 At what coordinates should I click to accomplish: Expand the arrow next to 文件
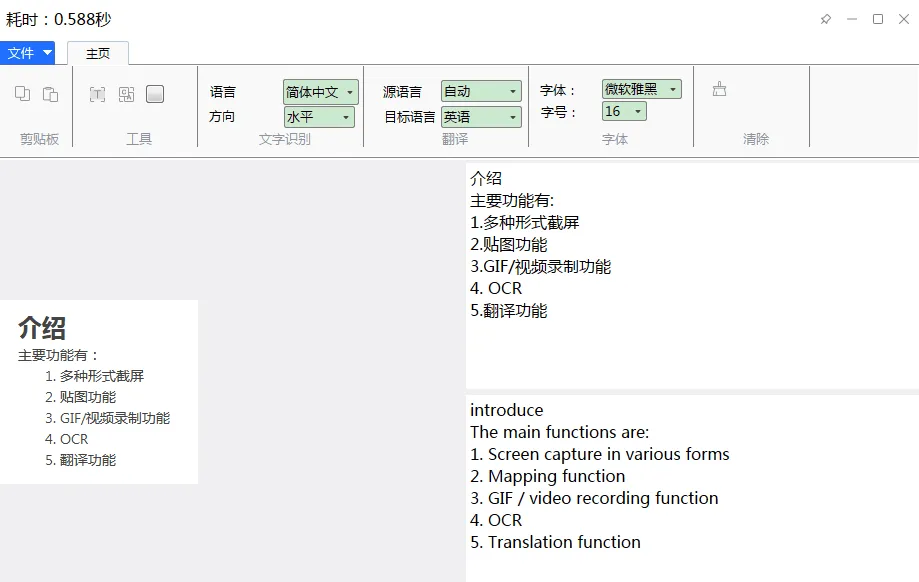(x=45, y=53)
